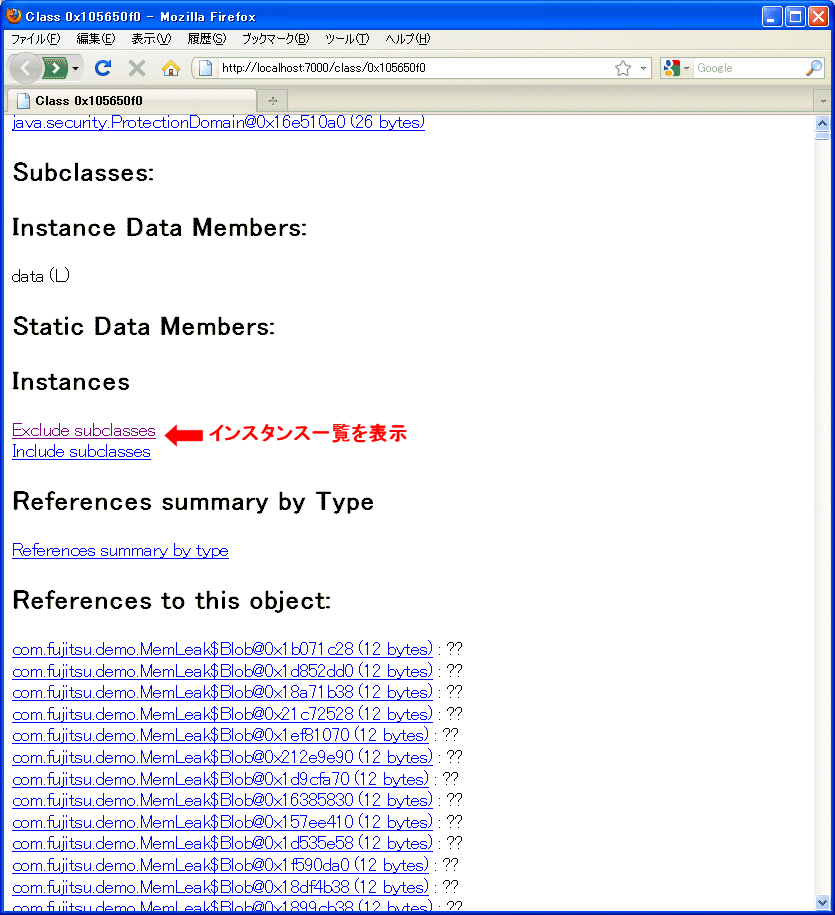The width and height of the screenshot is (835, 915).
Task: Open Blob@0x212e9e90 reference link
Action: click(x=222, y=757)
